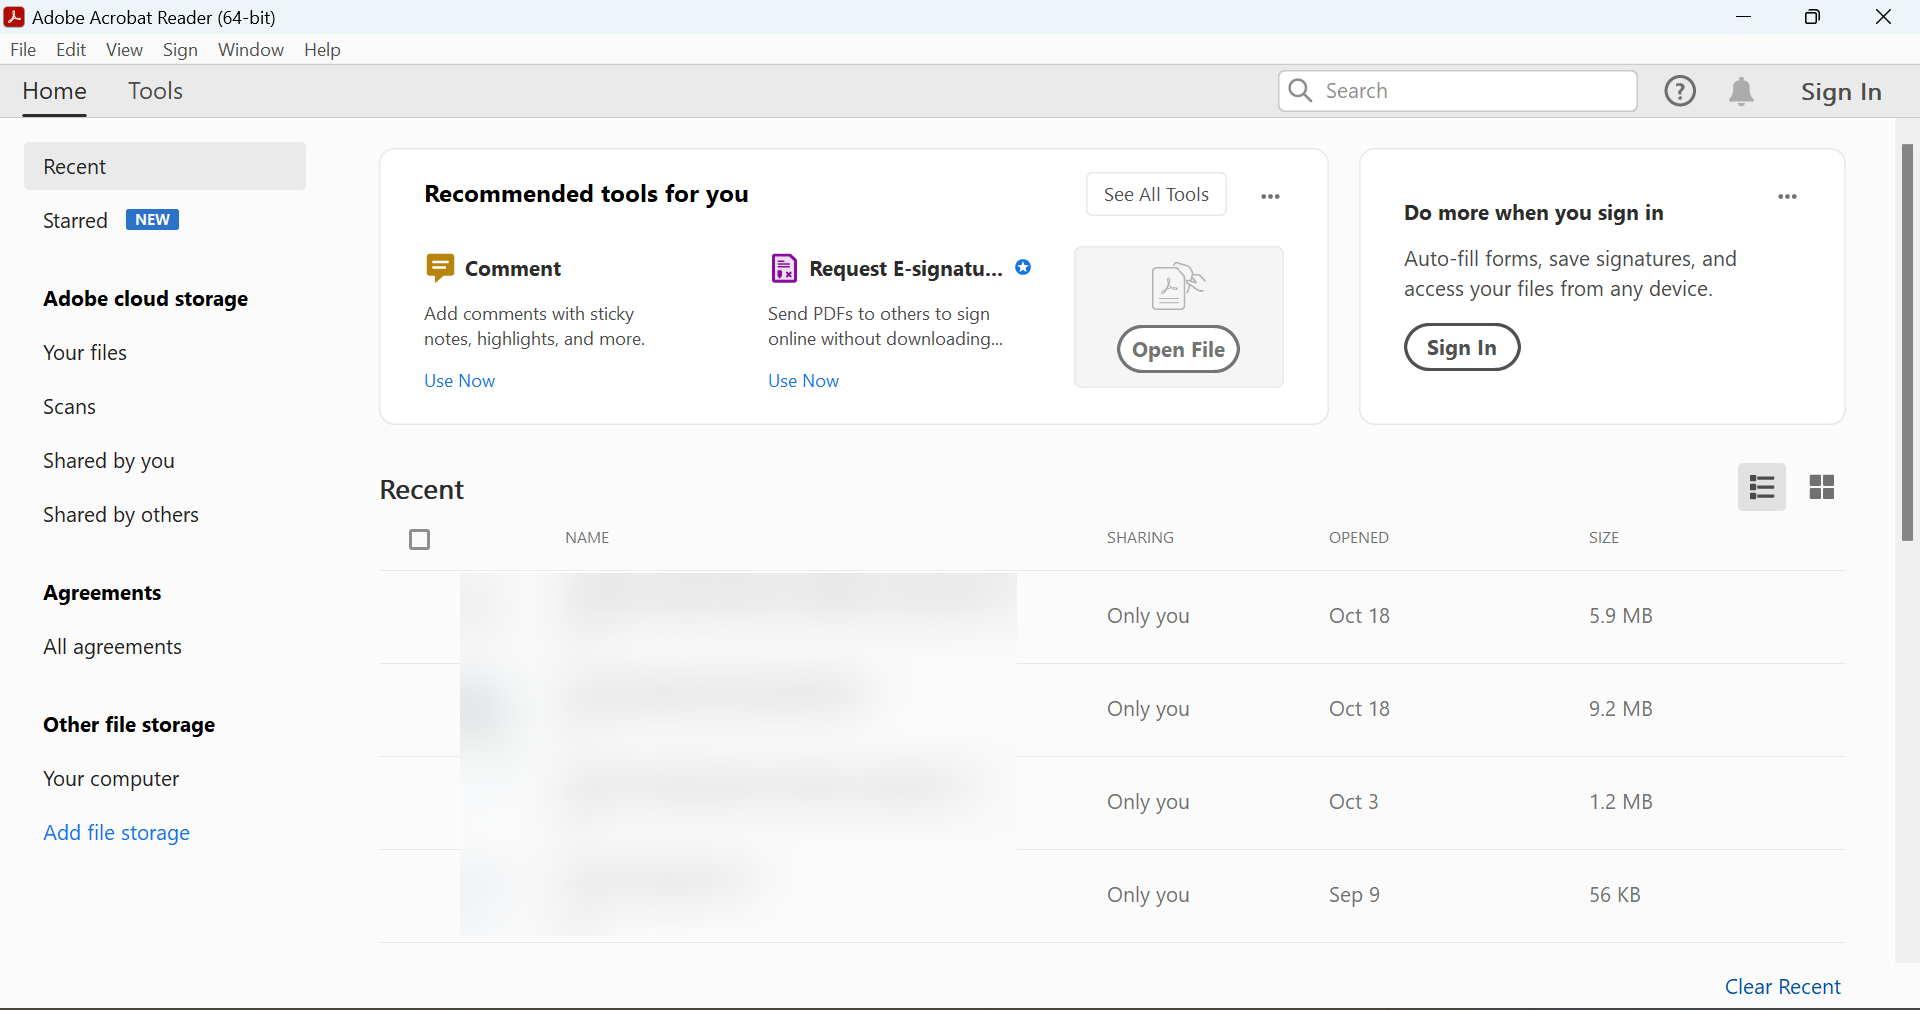Open more options for Recommended tools card
Viewport: 1920px width, 1010px height.
pos(1270,196)
